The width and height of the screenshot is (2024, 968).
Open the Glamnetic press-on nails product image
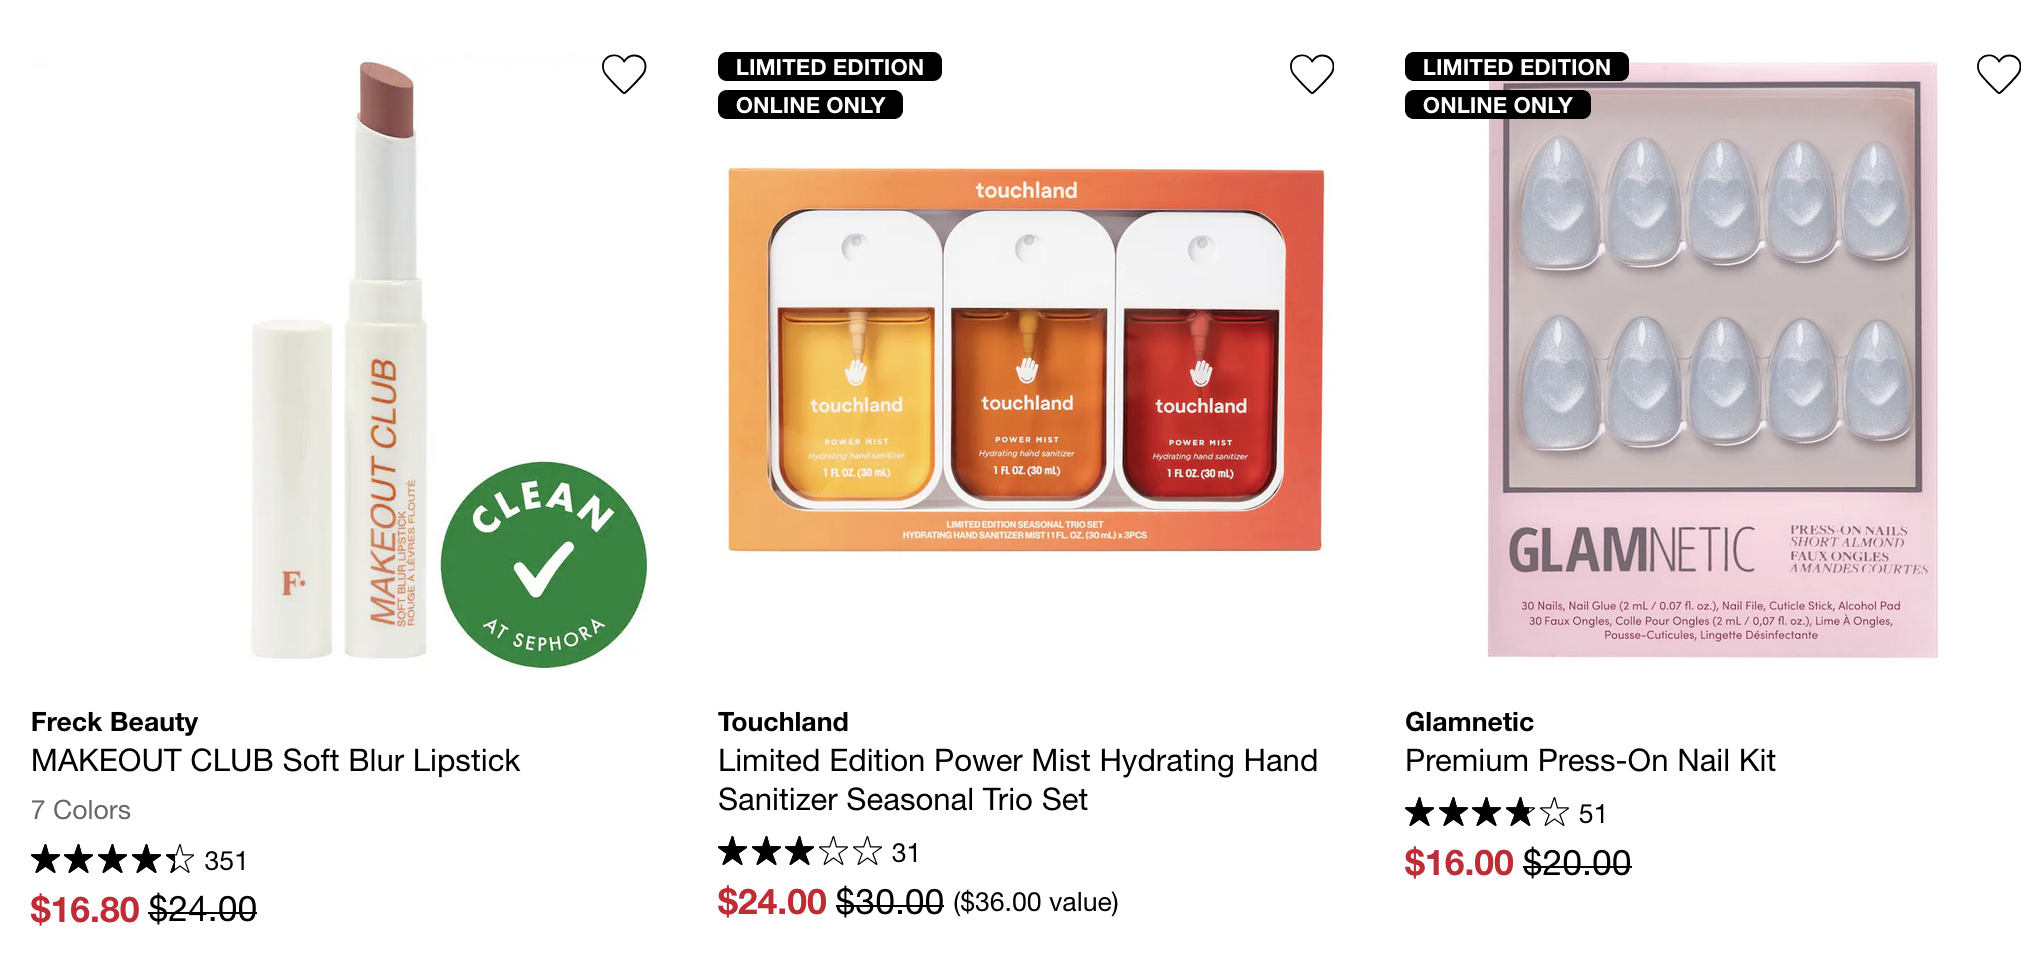point(1712,360)
